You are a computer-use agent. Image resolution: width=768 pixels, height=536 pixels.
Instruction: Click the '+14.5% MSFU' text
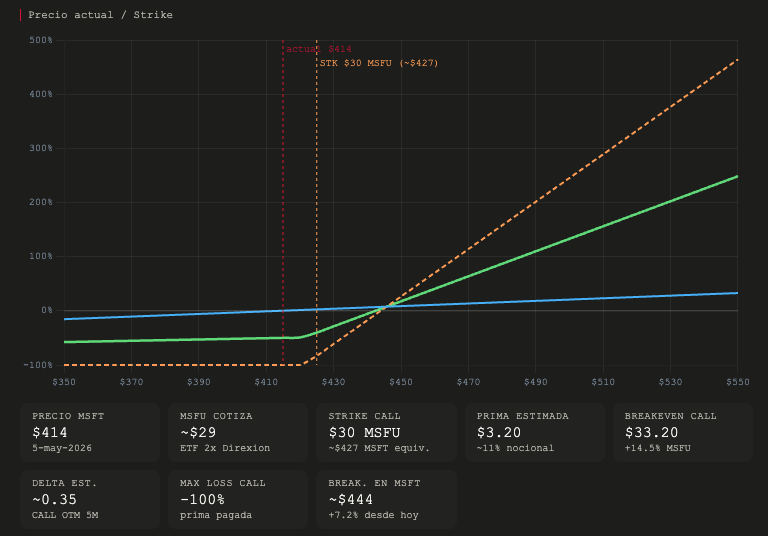coord(658,448)
